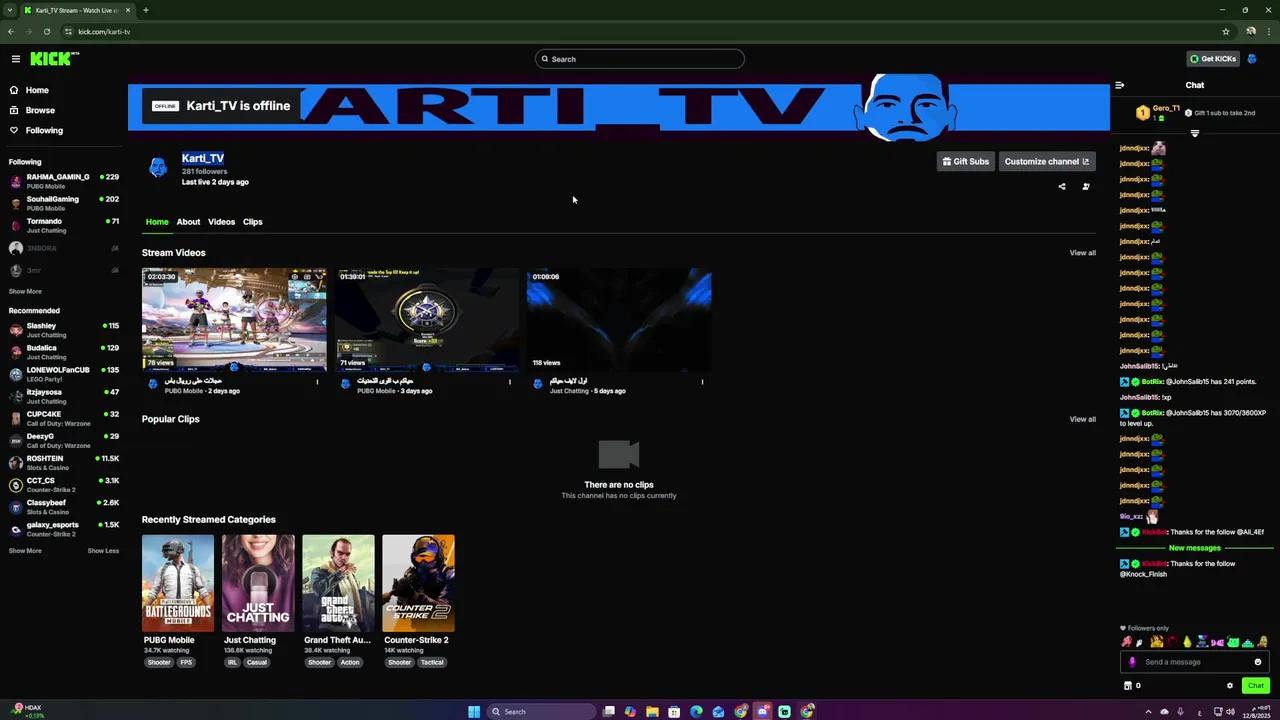The image size is (1280, 720).
Task: Expand the leaderboard under Gero_T1
Action: tap(1195, 133)
